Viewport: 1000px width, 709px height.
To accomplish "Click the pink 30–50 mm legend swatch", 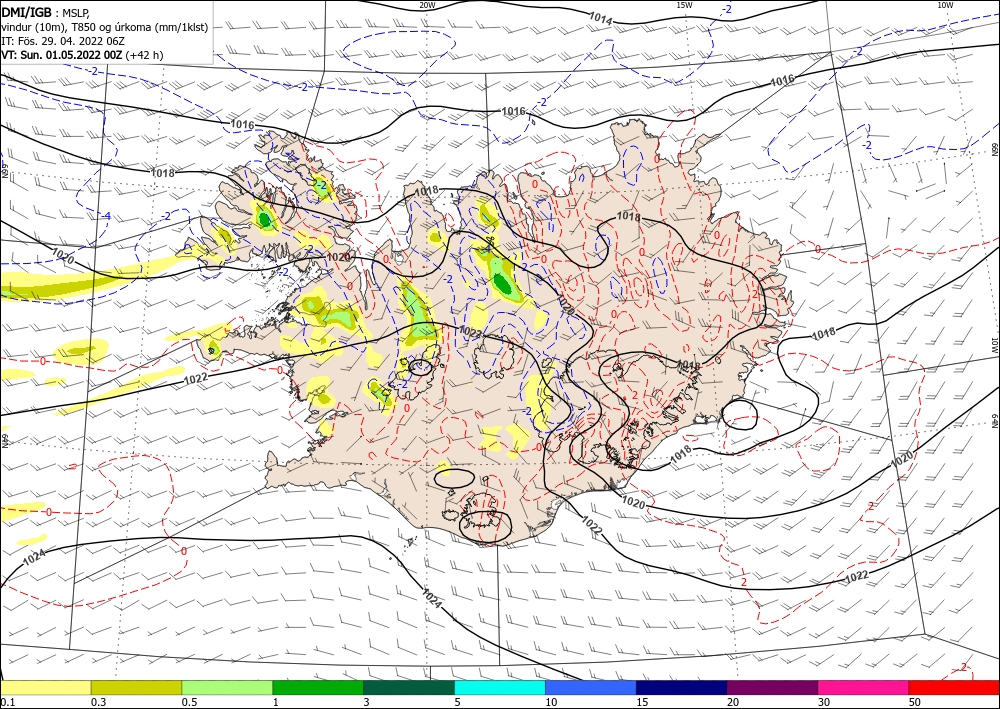I will coord(864,687).
